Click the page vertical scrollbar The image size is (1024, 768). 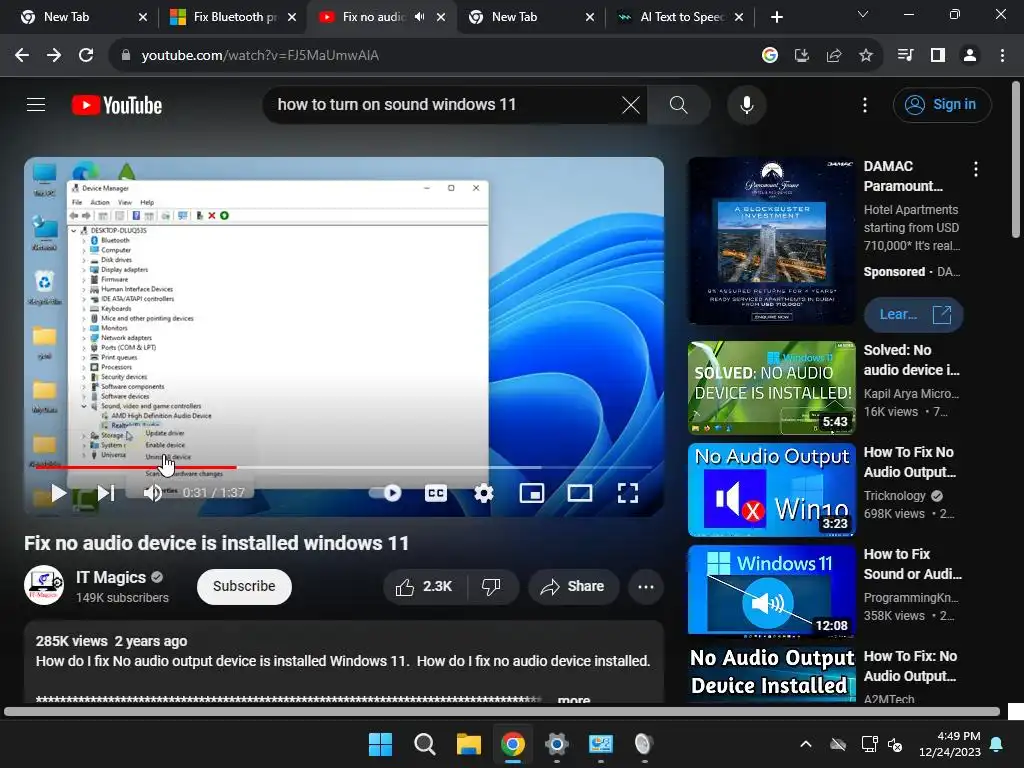click(1016, 160)
